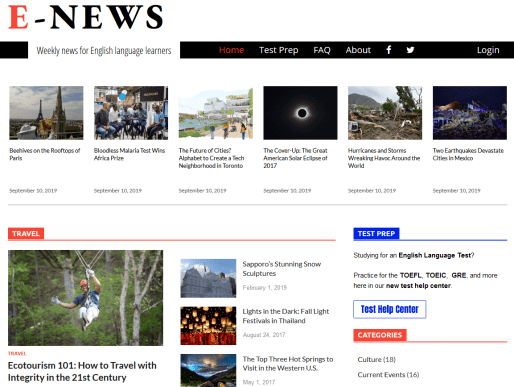Select the TRAVEL section header tag
The image size is (514, 387).
pos(26,234)
